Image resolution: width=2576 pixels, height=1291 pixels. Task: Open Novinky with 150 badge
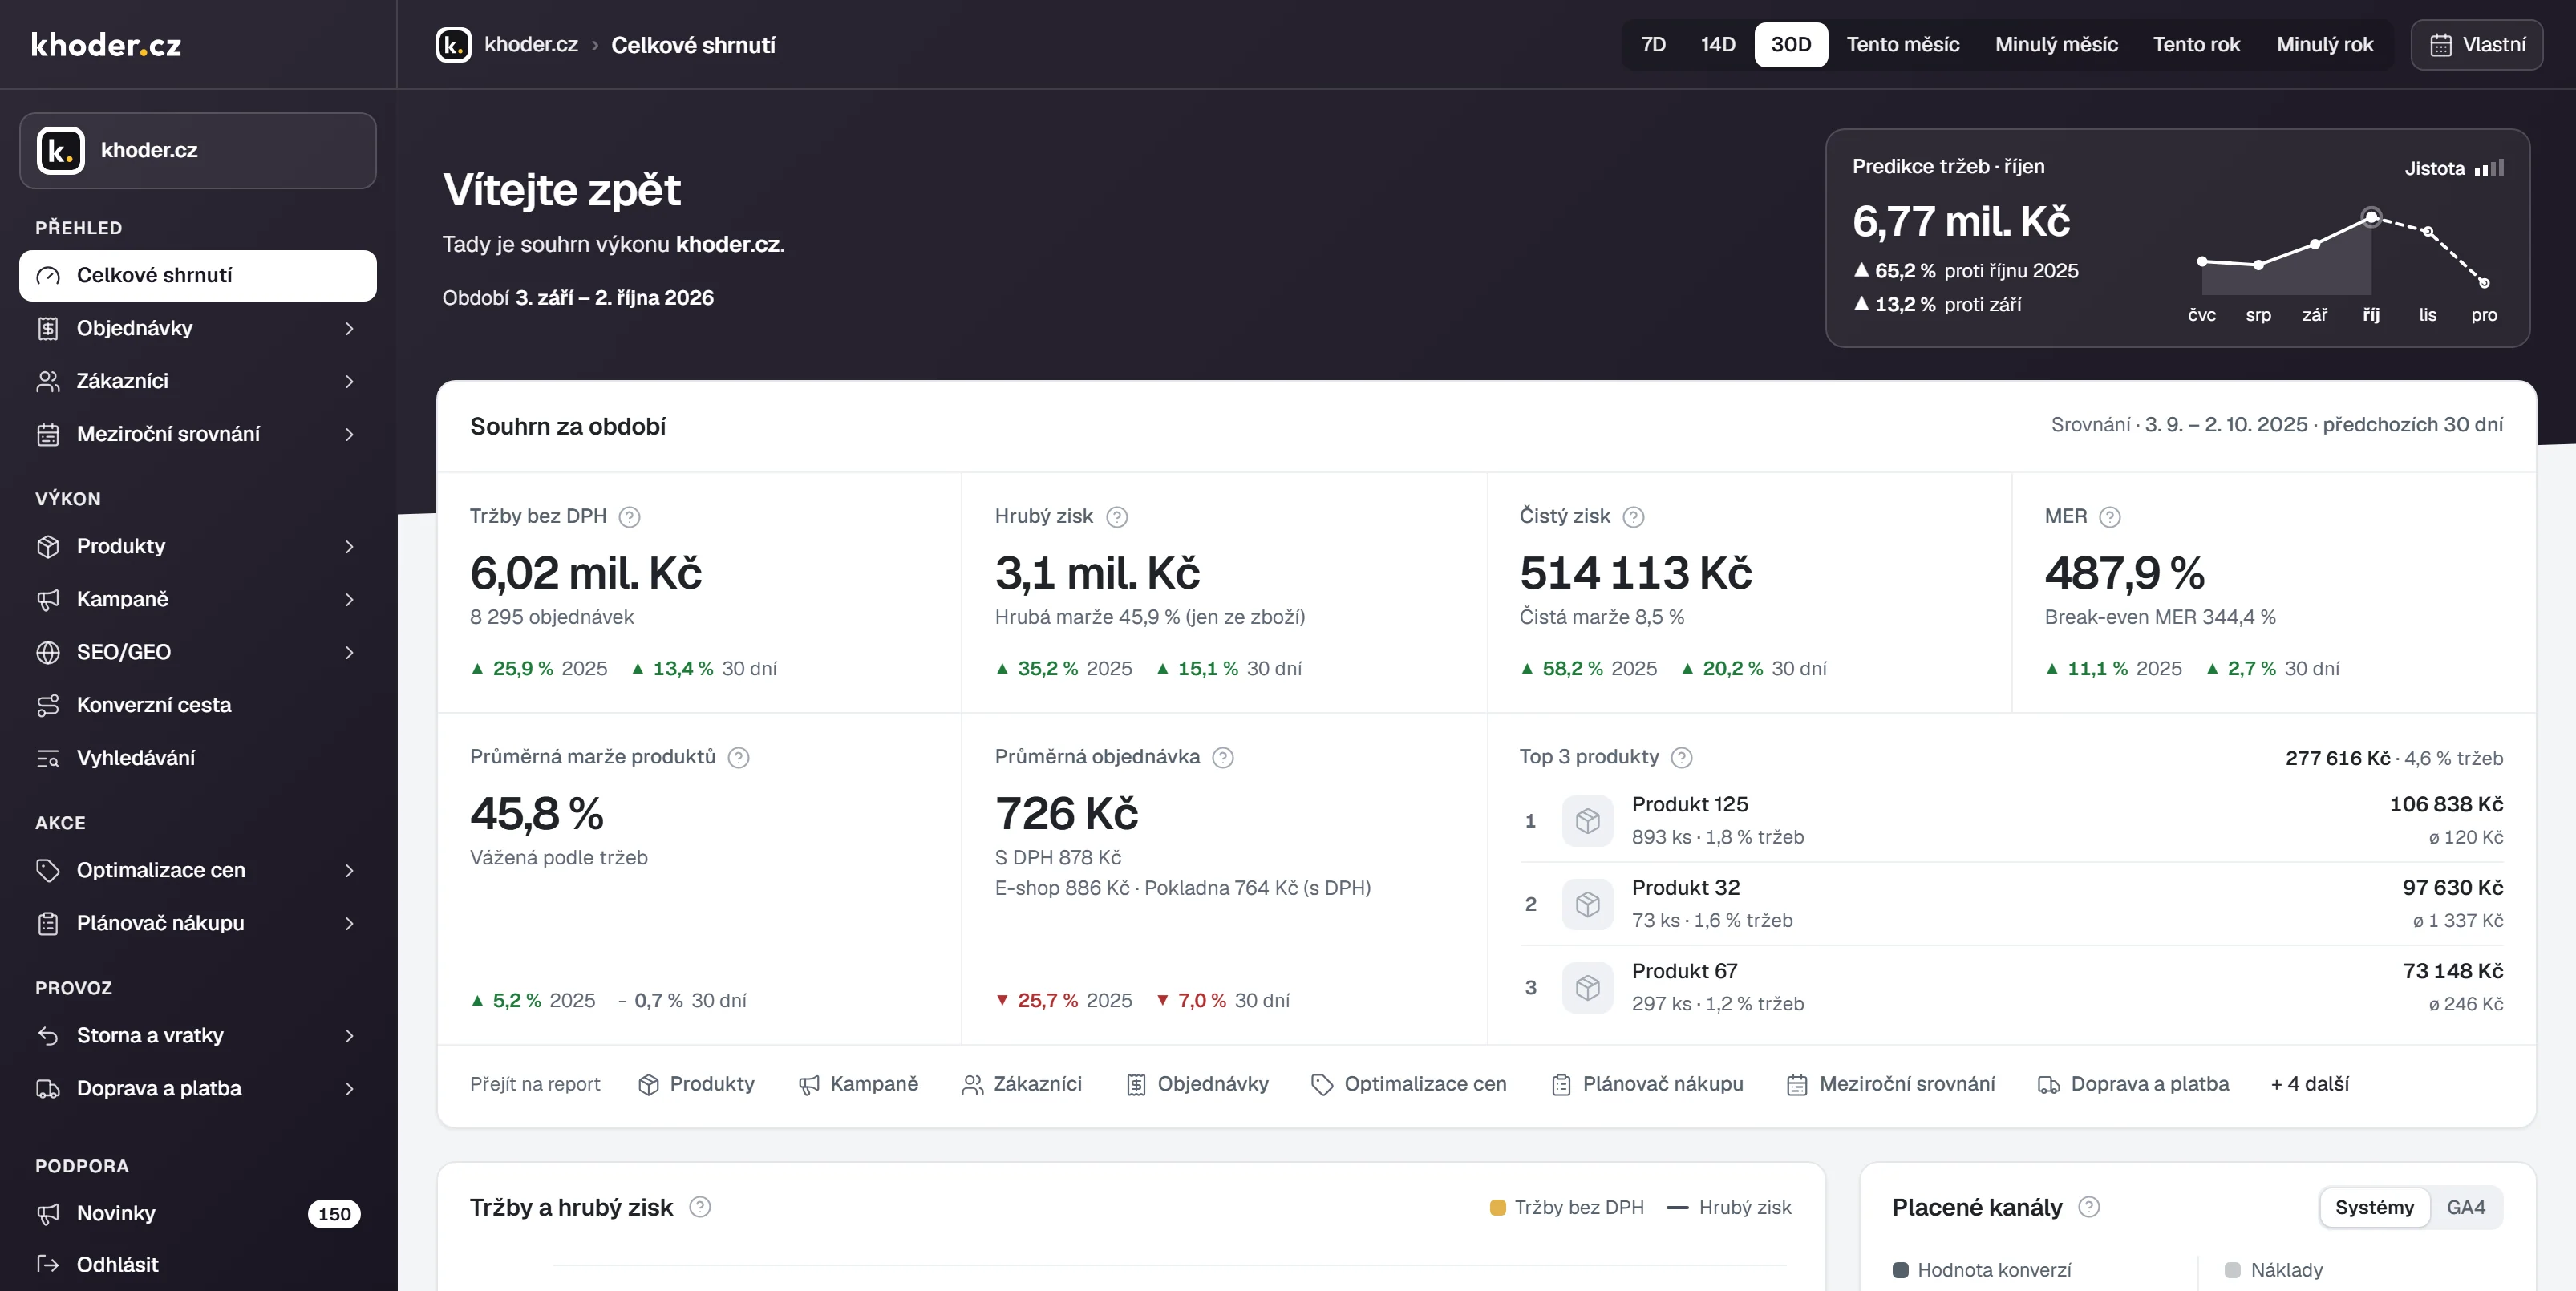click(198, 1213)
